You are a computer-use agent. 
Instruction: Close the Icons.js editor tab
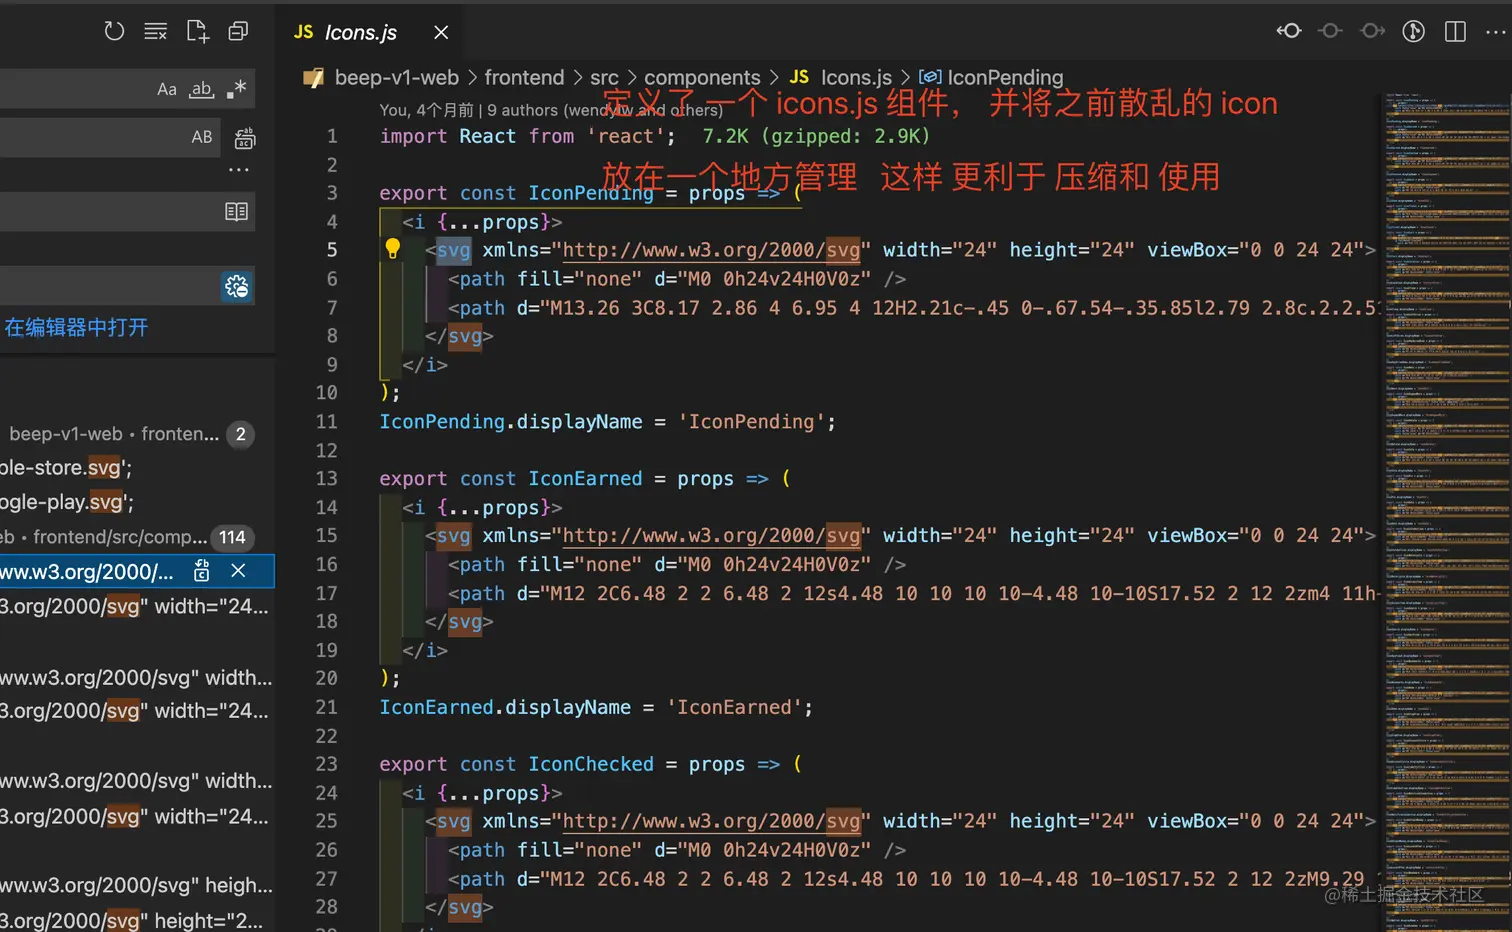441,33
